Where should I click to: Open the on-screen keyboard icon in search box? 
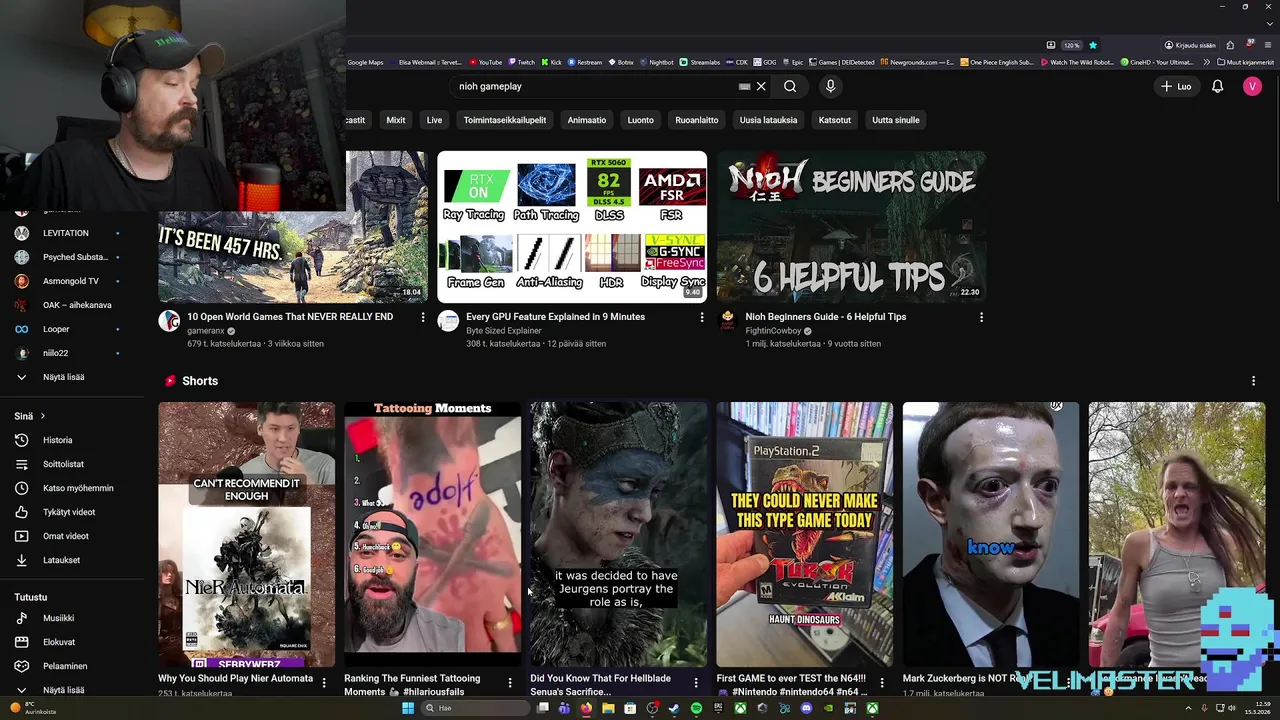point(744,86)
